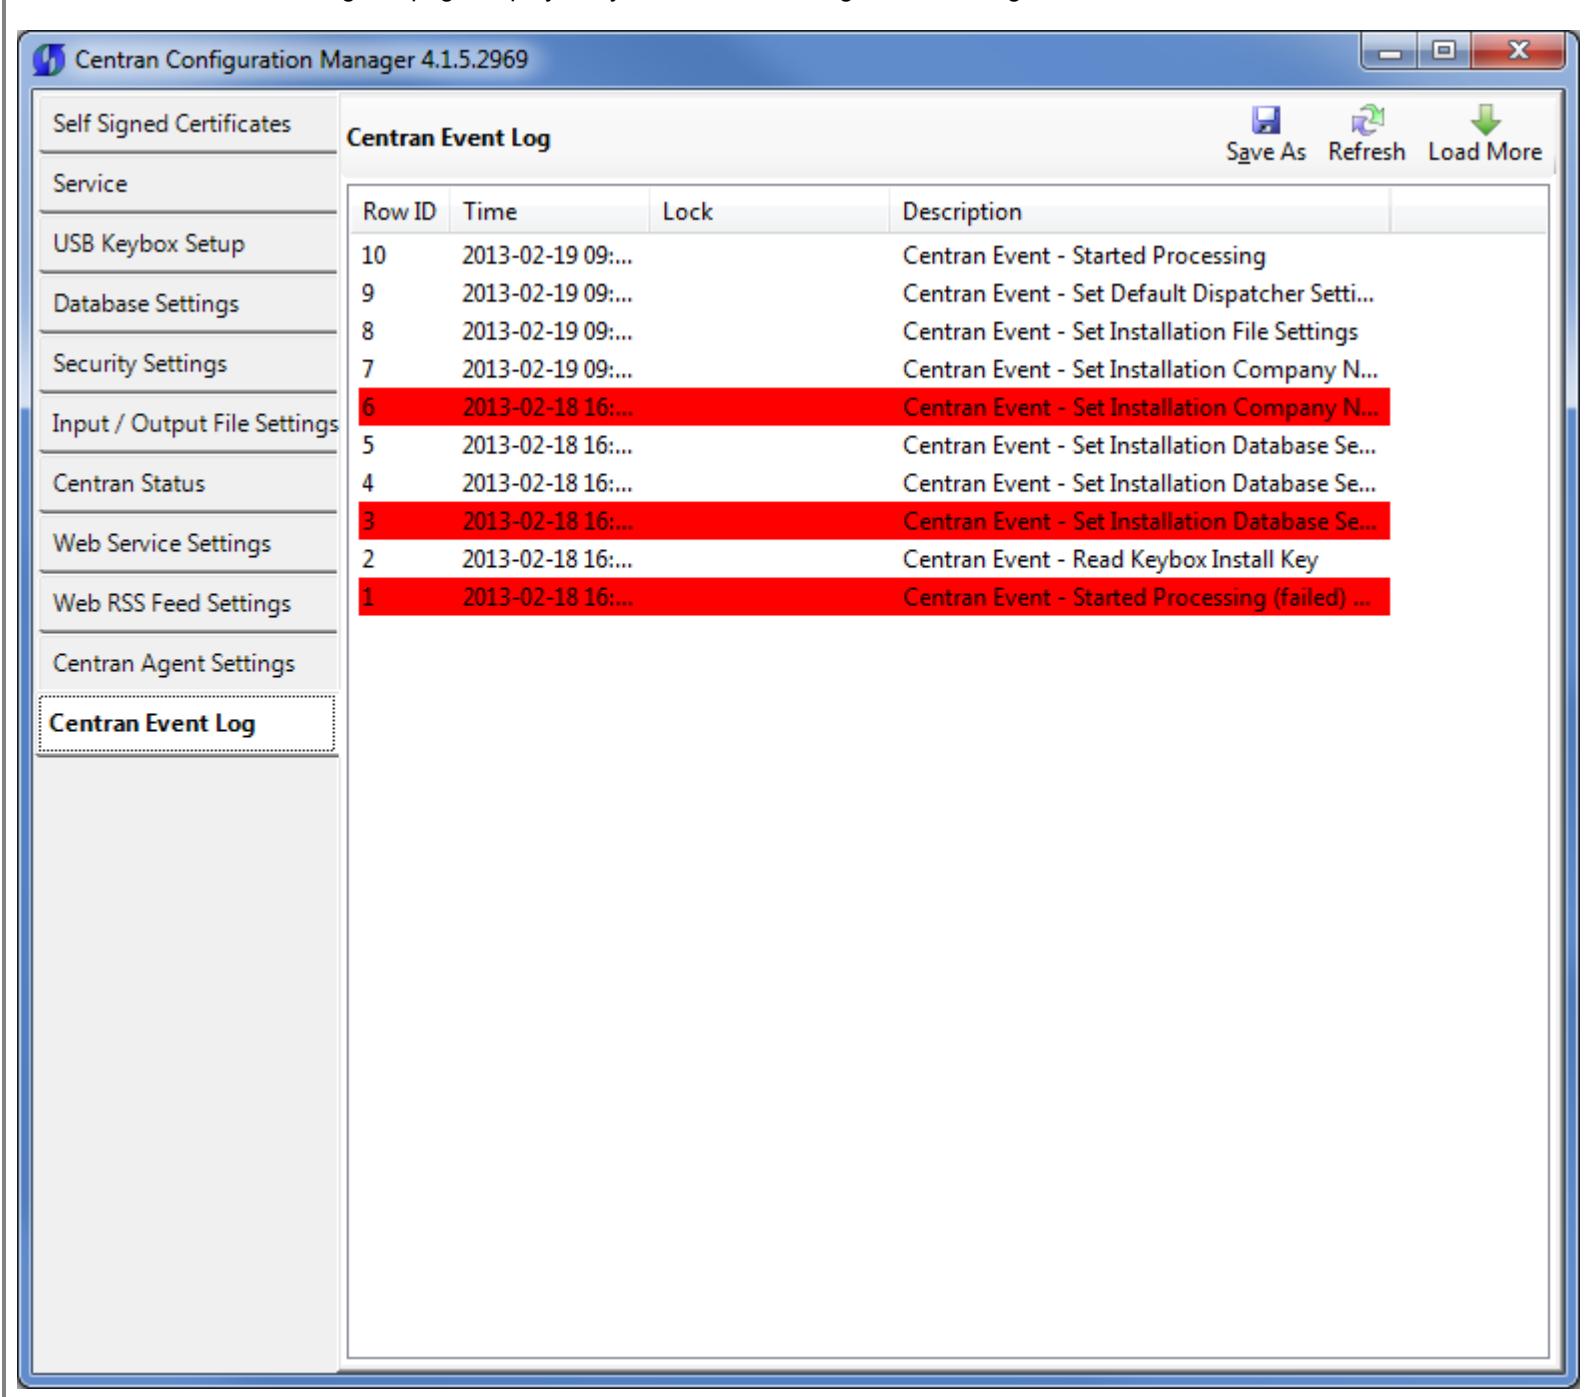Select row 10 Started Processing event
The width and height of the screenshot is (1595, 1397).
(874, 256)
